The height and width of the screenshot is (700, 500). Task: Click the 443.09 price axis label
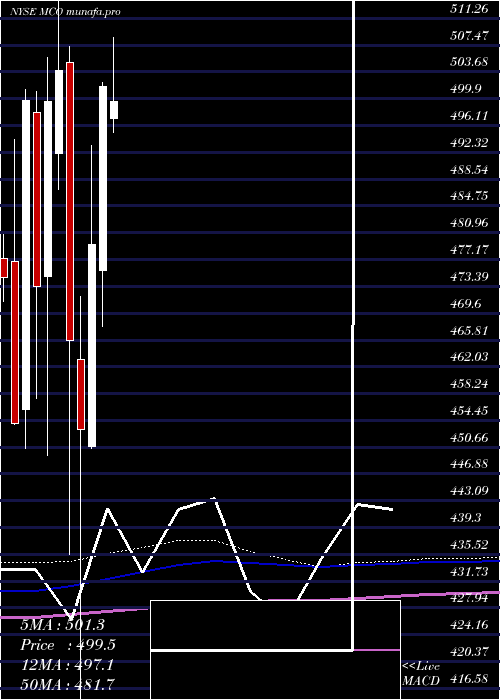coord(469,491)
